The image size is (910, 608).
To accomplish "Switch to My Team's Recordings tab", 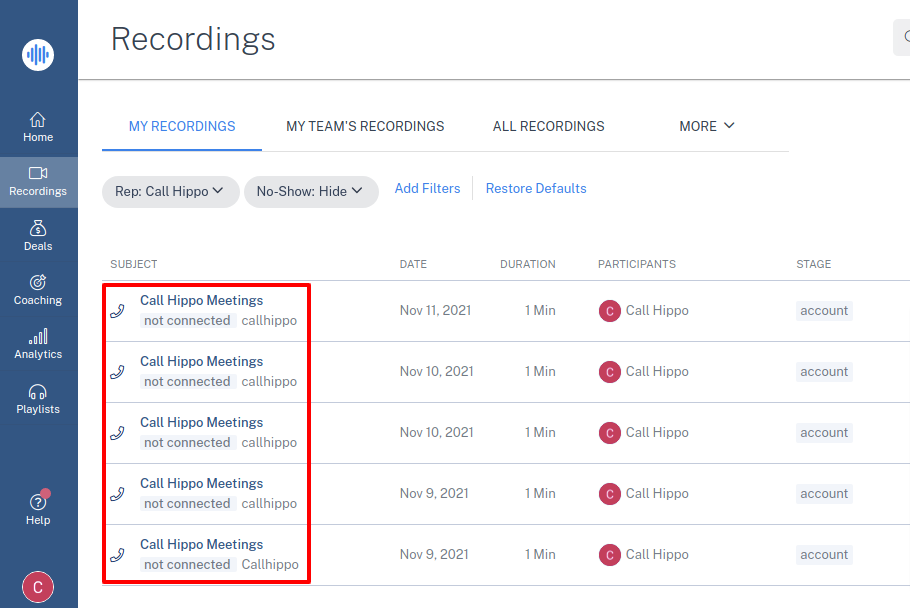I will (x=365, y=126).
